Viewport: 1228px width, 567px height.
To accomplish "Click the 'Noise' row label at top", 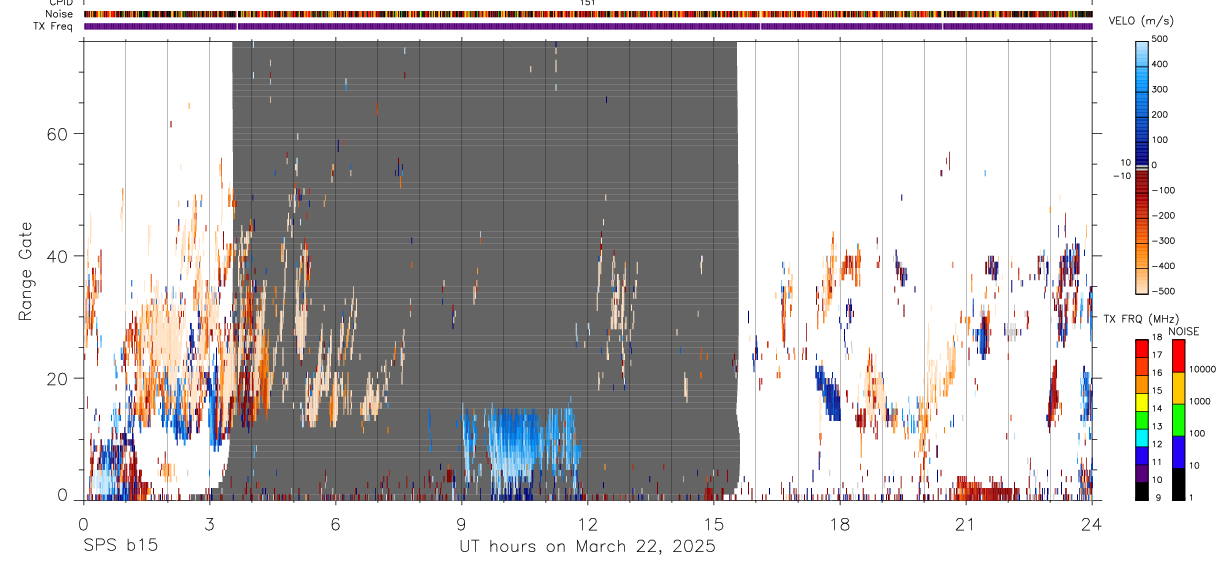I will coord(60,14).
